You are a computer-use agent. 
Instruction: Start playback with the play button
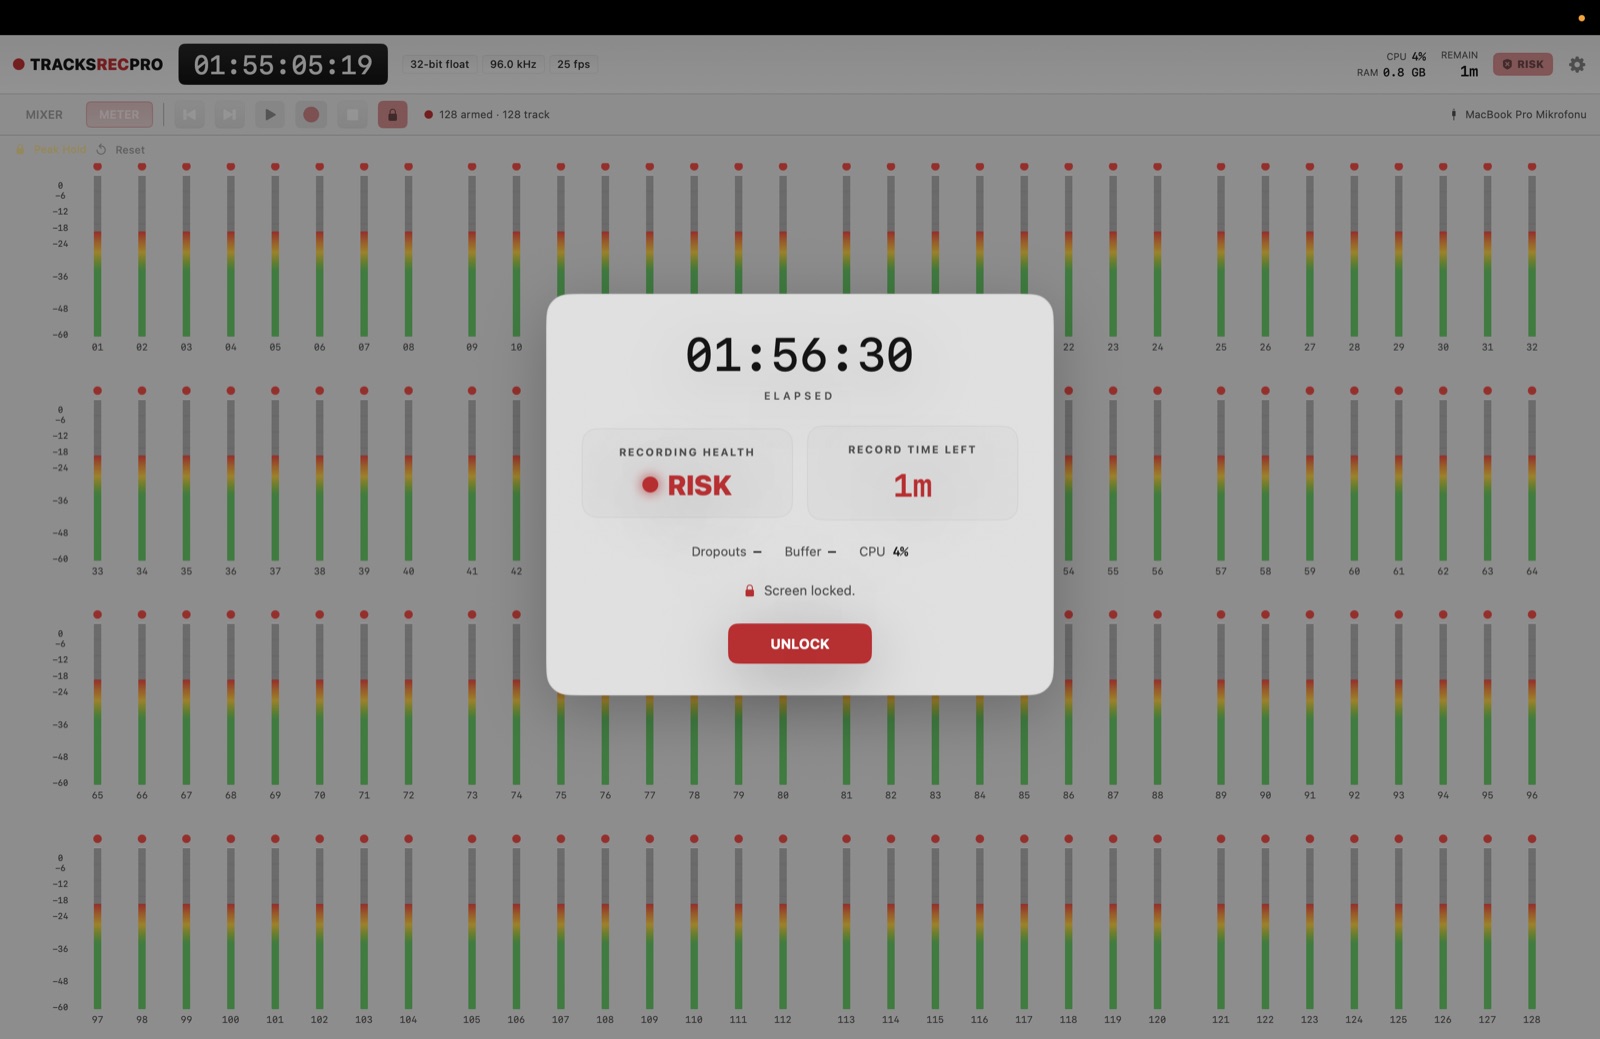click(x=270, y=114)
